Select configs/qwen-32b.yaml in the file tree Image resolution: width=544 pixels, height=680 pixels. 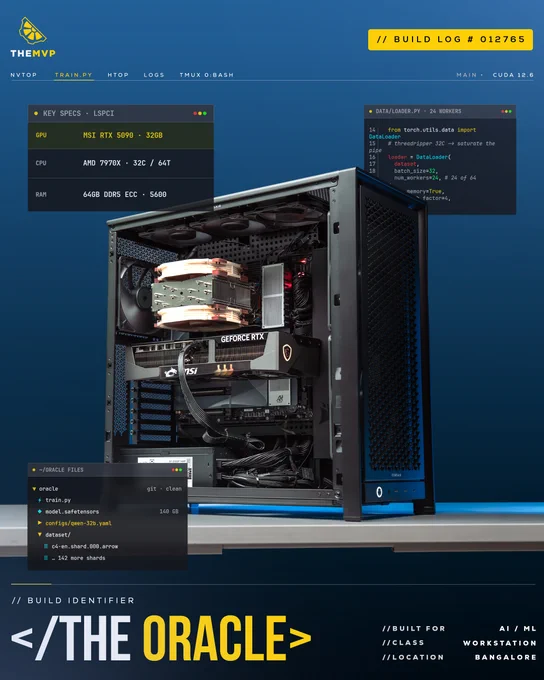pyautogui.click(x=78, y=523)
